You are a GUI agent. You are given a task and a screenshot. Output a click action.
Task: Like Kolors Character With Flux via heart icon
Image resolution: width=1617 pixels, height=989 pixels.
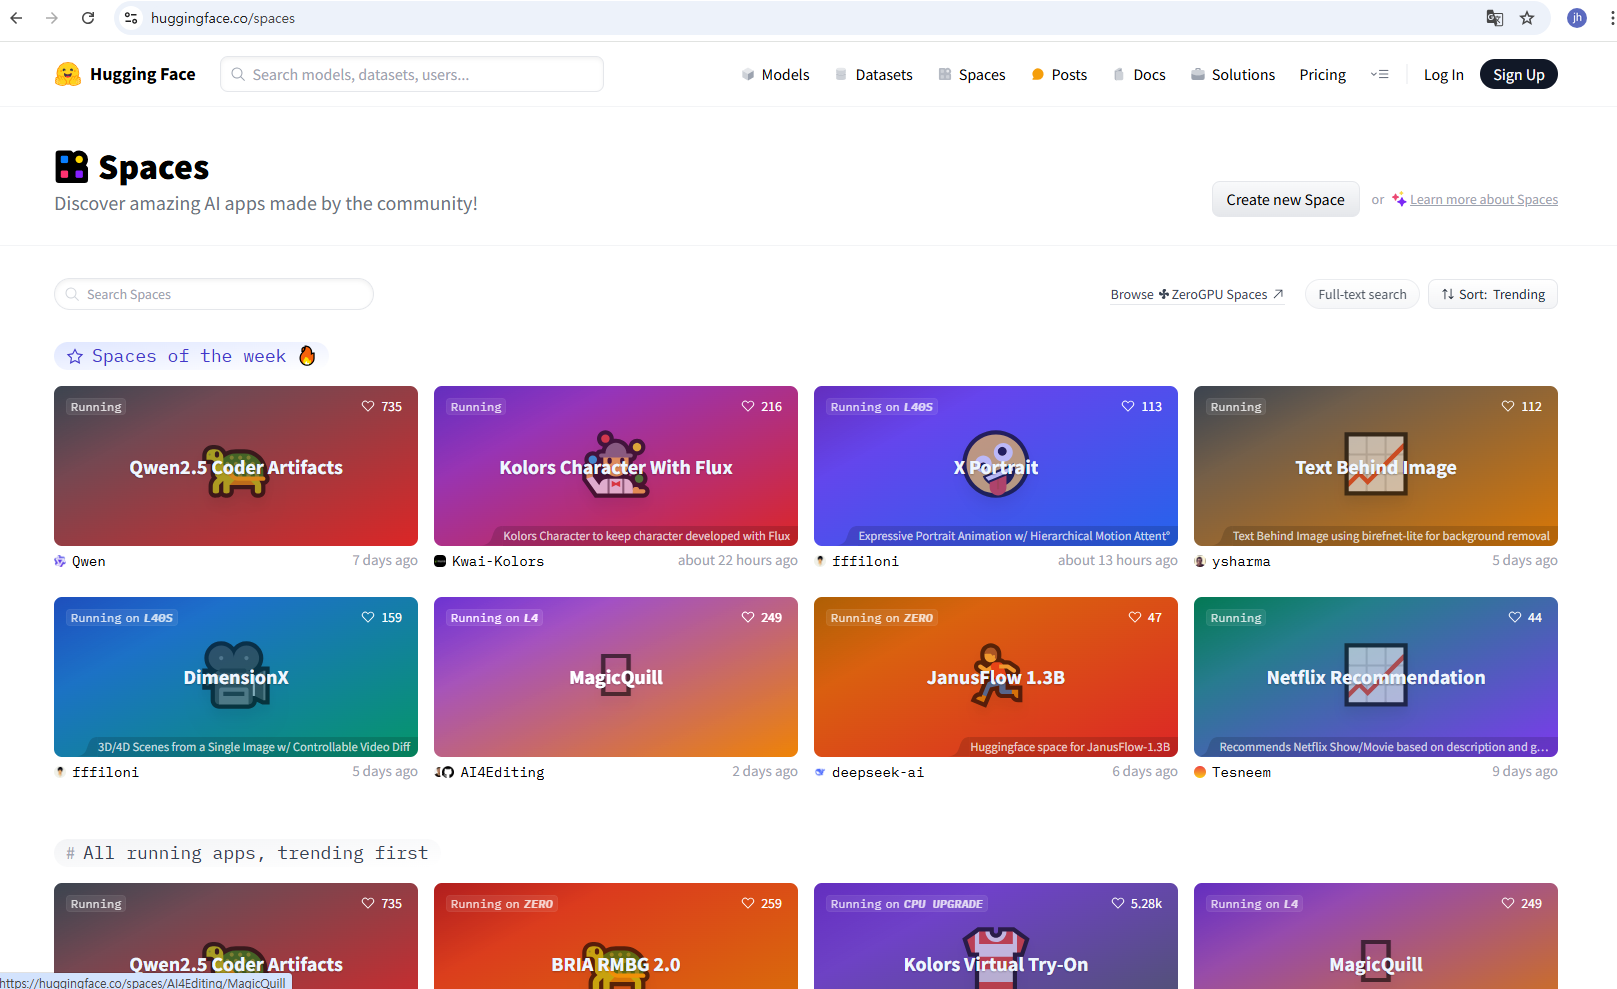(x=748, y=406)
